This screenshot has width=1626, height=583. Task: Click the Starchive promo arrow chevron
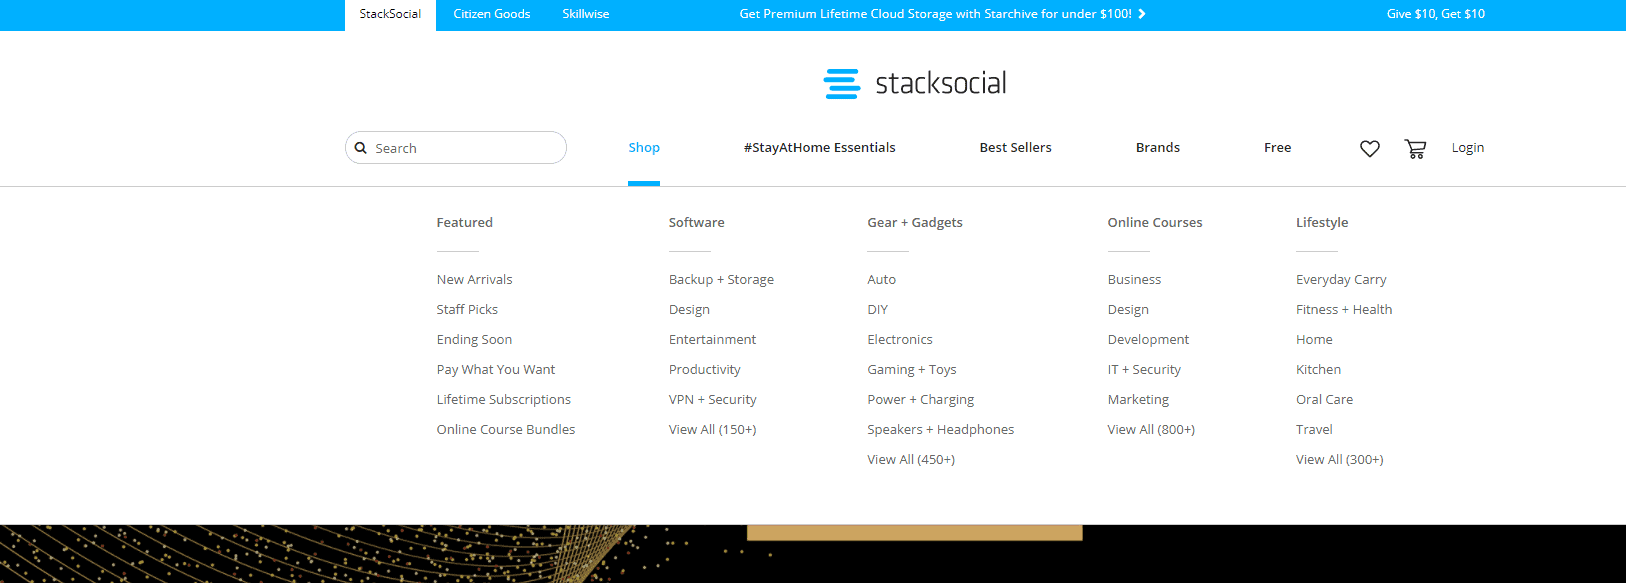pyautogui.click(x=1142, y=14)
